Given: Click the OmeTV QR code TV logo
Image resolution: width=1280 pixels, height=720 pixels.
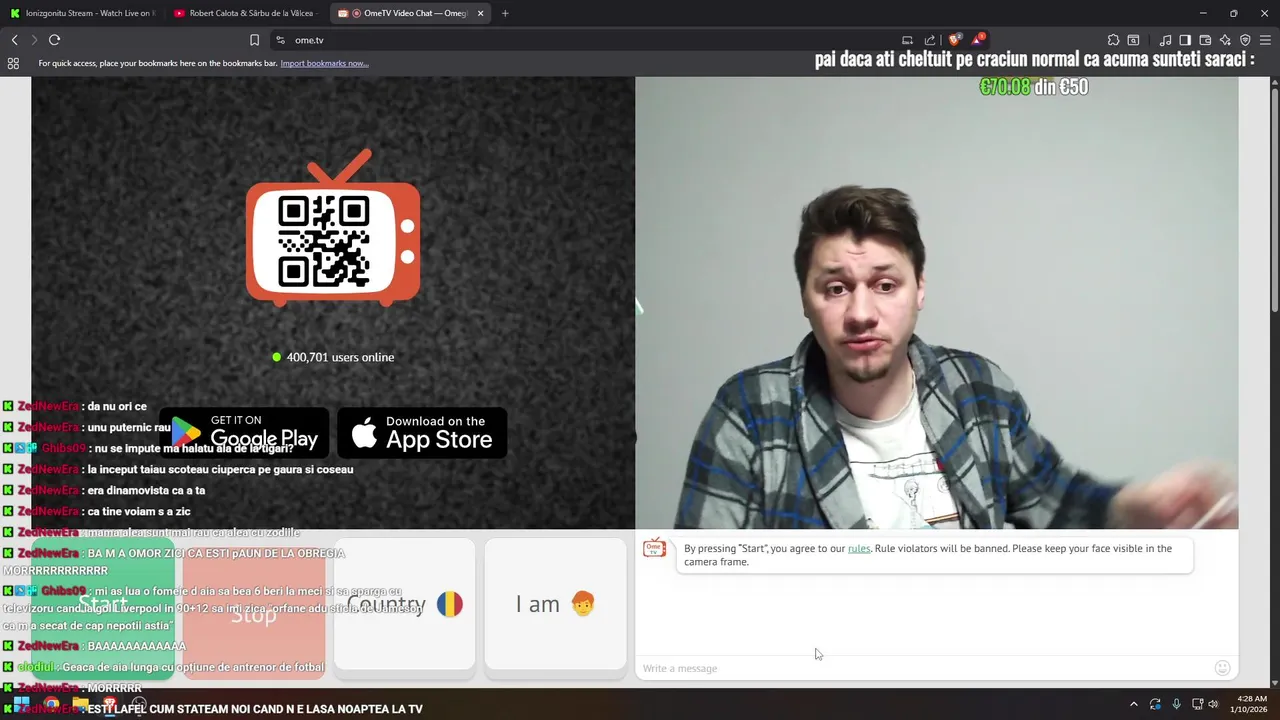Looking at the screenshot, I should pyautogui.click(x=333, y=228).
